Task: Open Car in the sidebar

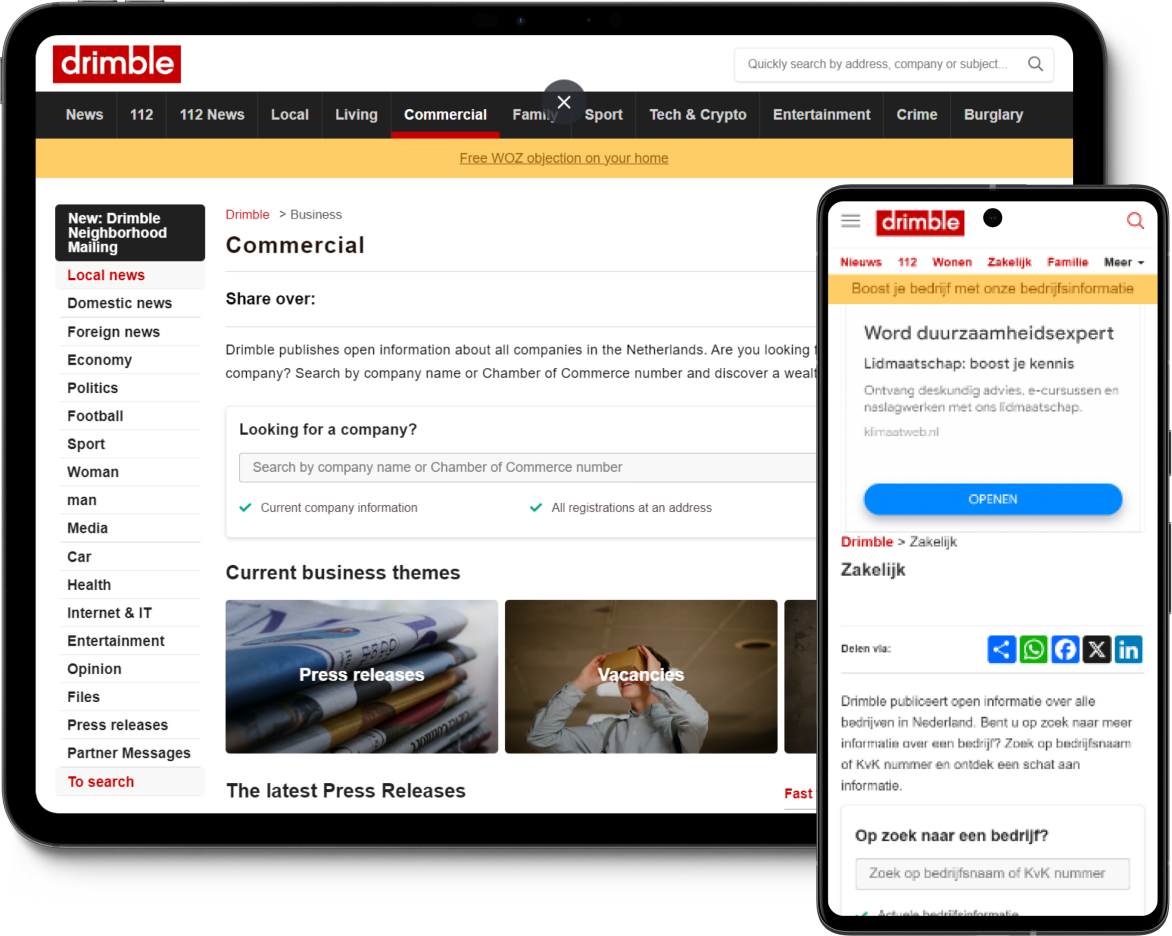Action: point(130,557)
